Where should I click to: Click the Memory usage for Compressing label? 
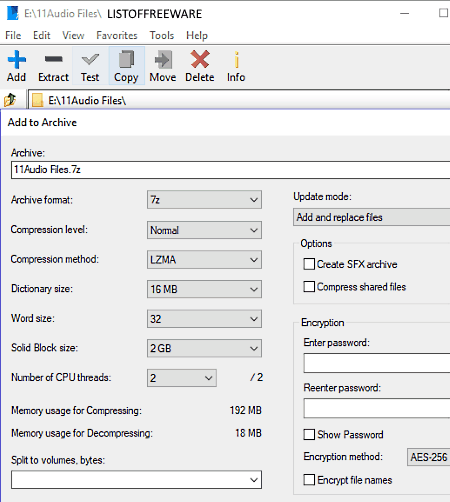coord(76,411)
